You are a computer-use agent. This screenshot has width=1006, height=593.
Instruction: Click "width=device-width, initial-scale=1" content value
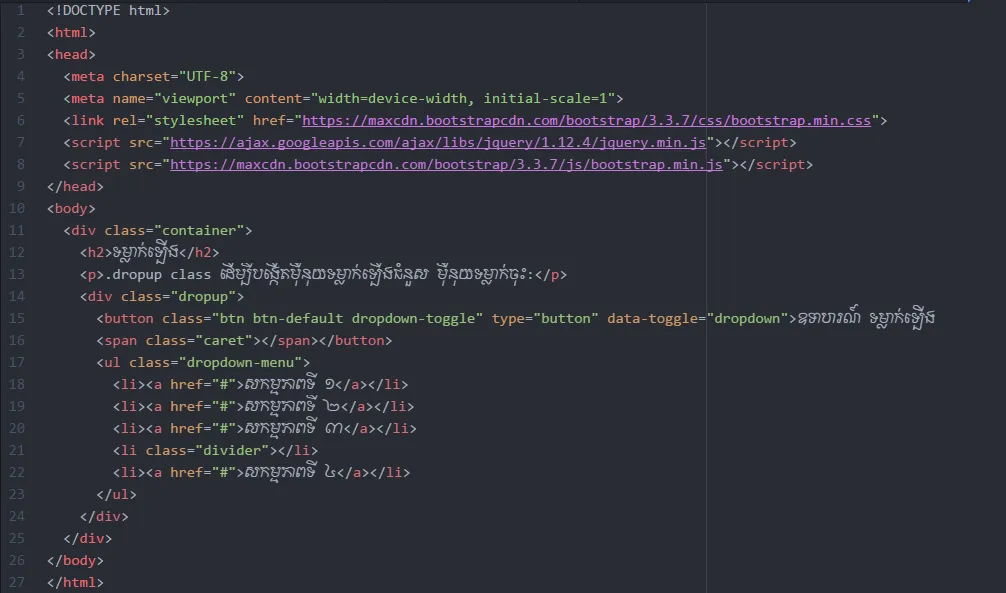coord(463,98)
